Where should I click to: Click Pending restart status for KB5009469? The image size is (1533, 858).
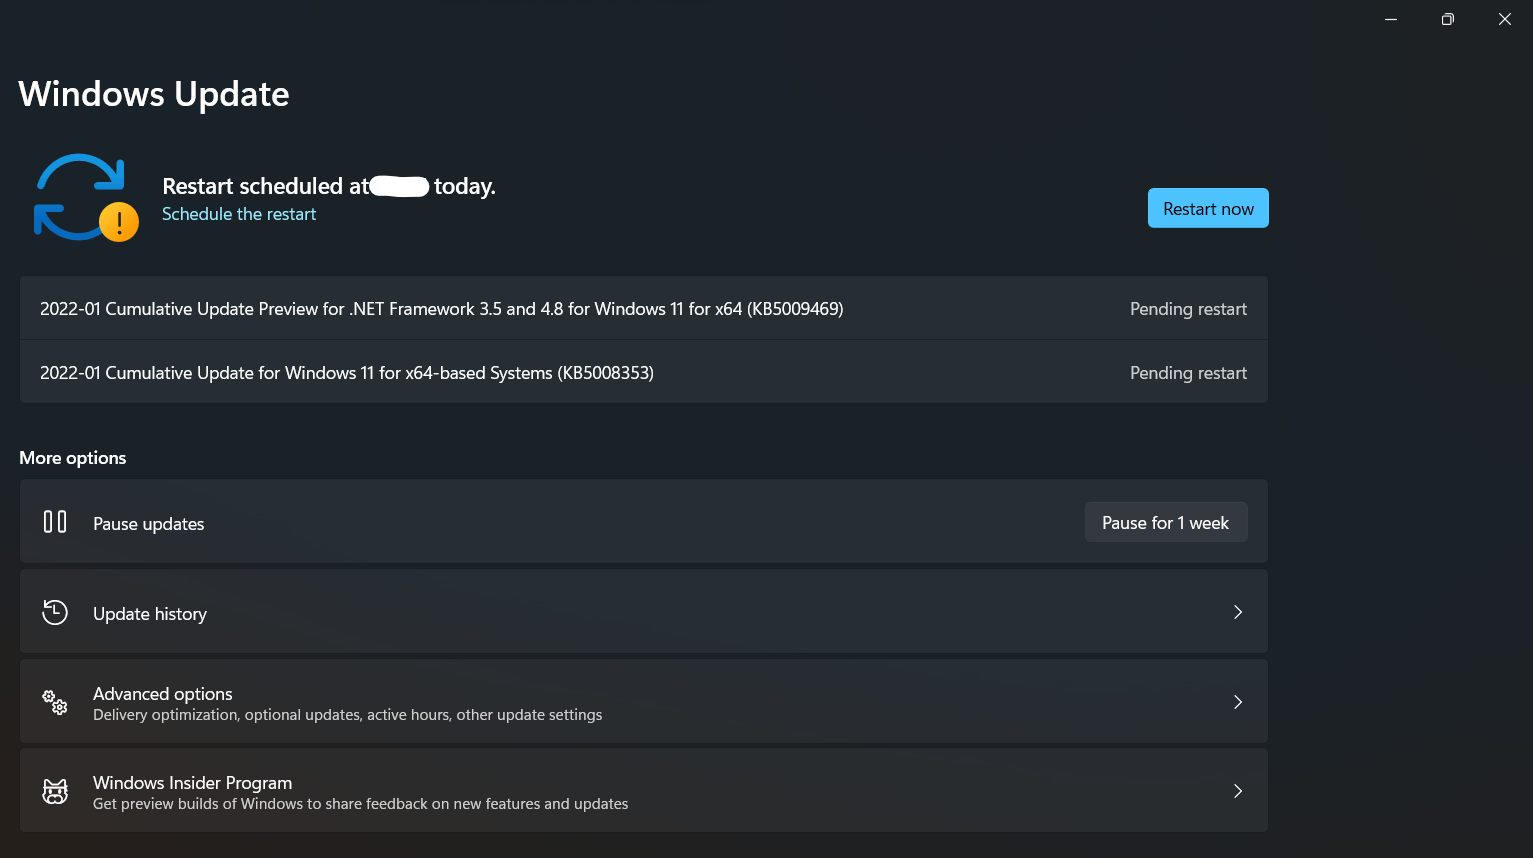click(x=1188, y=309)
